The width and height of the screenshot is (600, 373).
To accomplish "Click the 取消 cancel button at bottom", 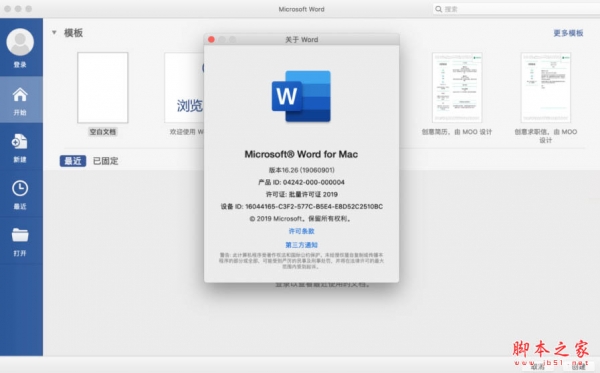I will click(x=538, y=367).
